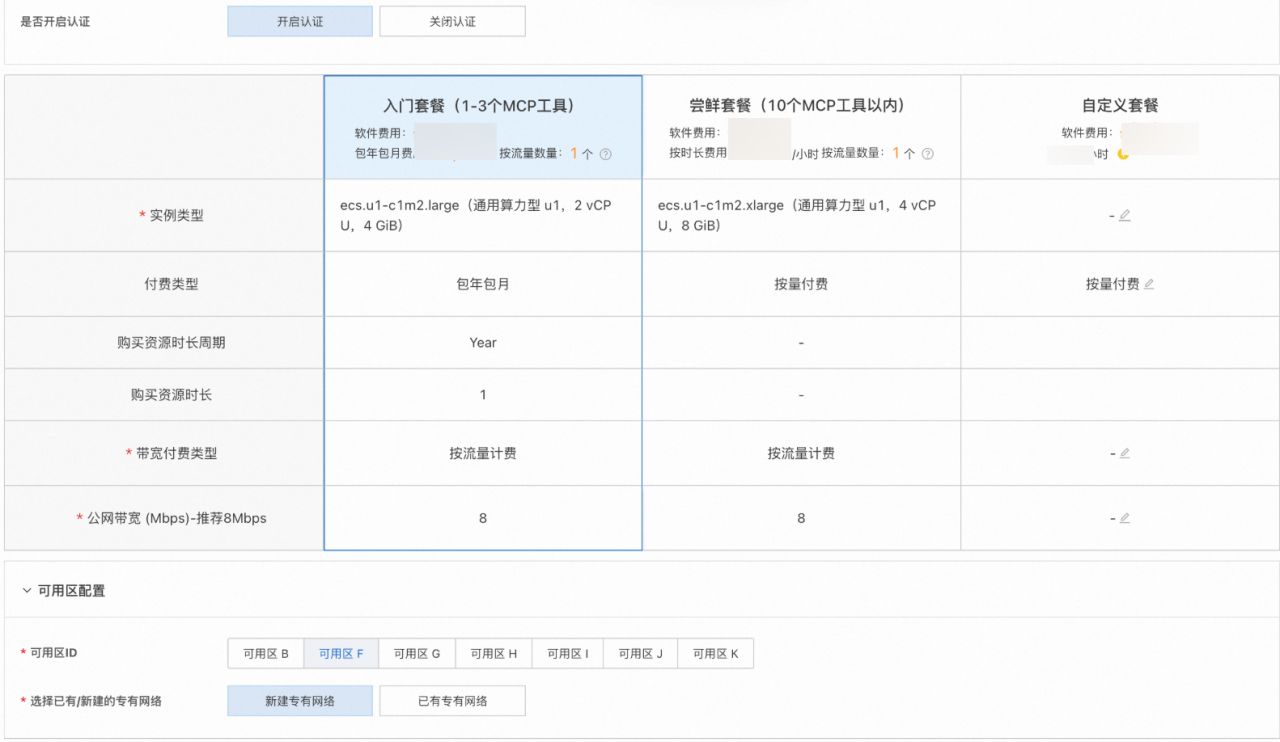Choose 新建专有网络 option
1280x742 pixels.
[x=300, y=701]
